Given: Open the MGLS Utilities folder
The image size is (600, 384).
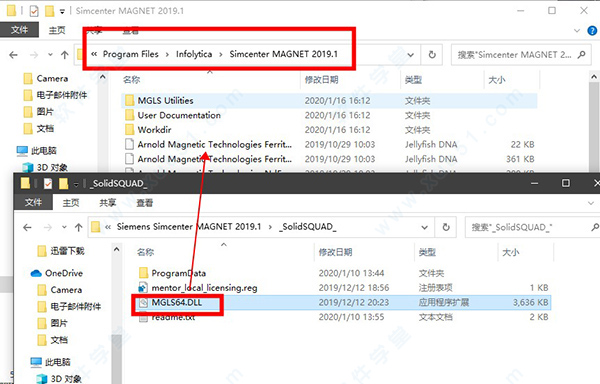Looking at the screenshot, I should (330, 101).
